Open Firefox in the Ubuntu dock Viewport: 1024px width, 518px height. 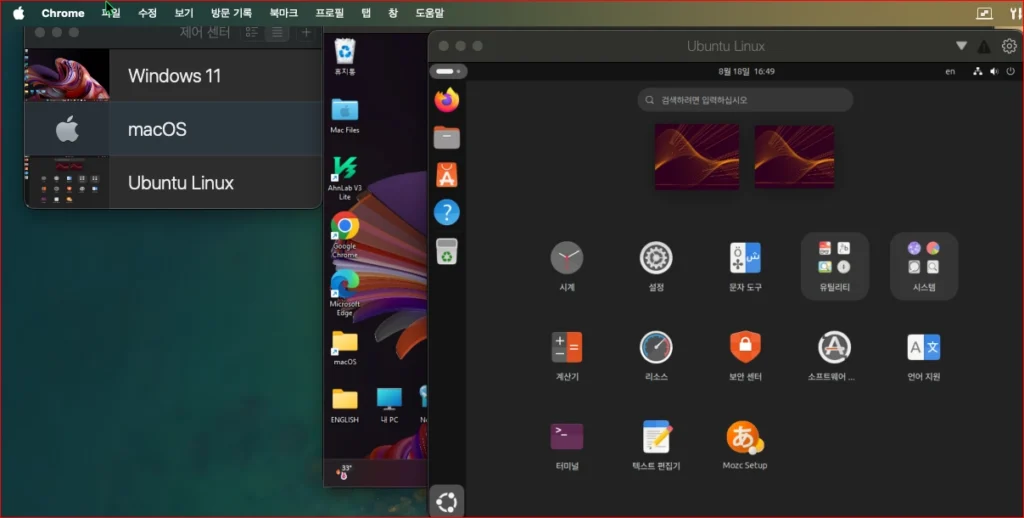[x=447, y=100]
